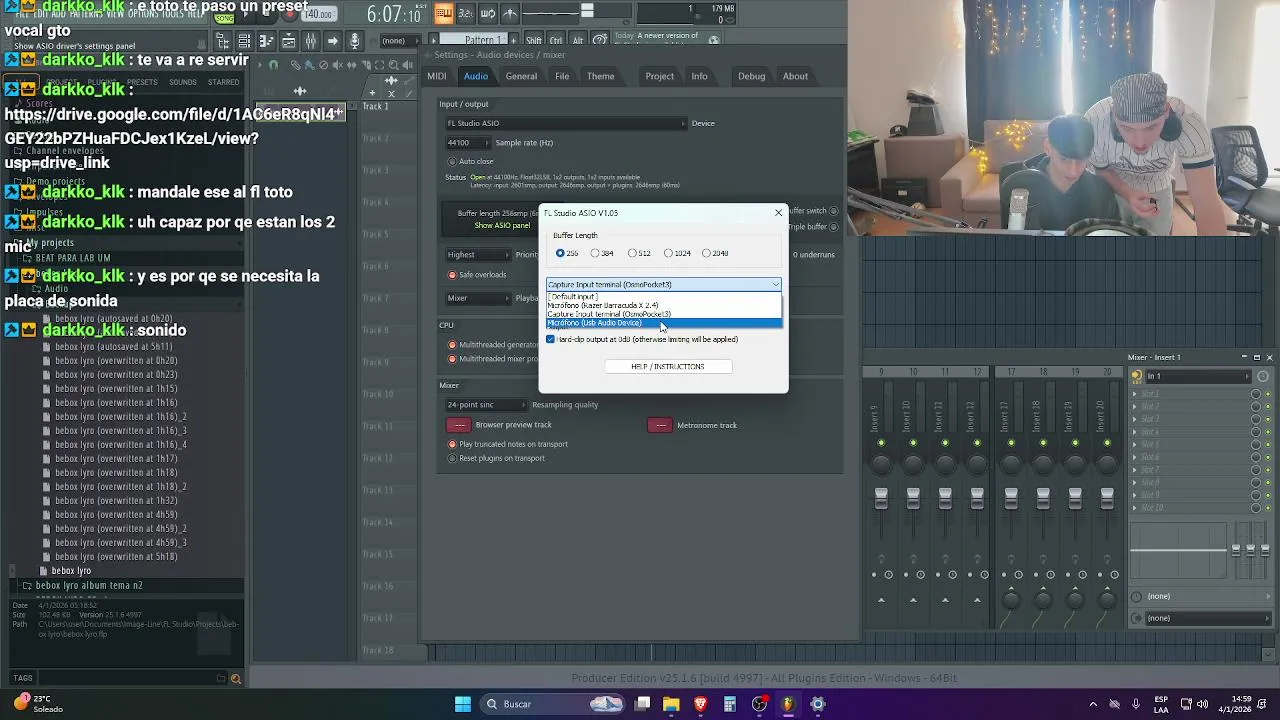Open the FL Studio ASIO device dropdown
Screen dimensions: 1280x720
(x=566, y=123)
